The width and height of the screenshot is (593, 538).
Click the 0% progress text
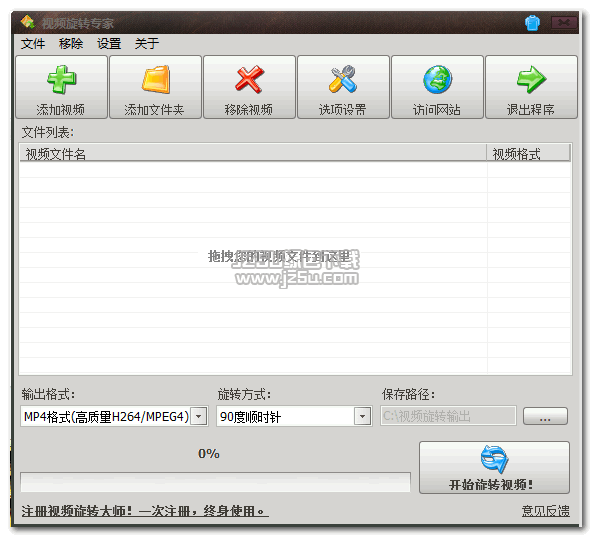pos(209,453)
